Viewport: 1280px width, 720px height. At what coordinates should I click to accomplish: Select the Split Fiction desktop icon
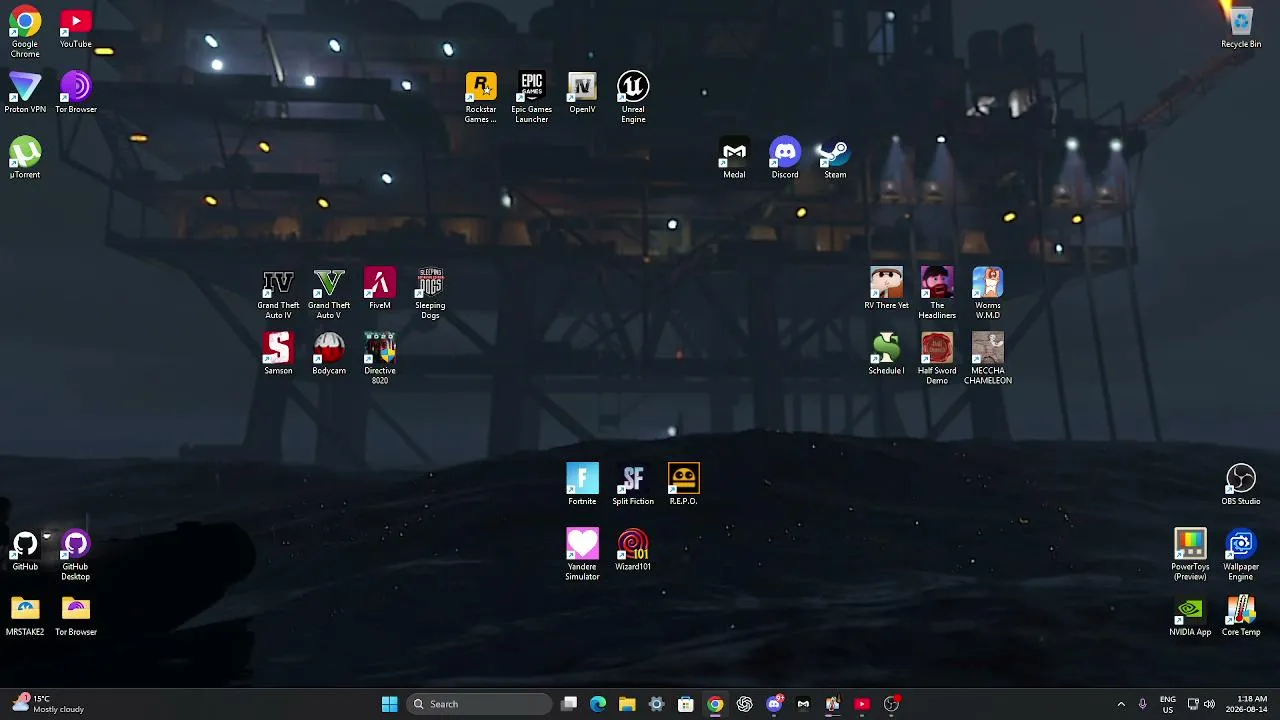pos(633,485)
